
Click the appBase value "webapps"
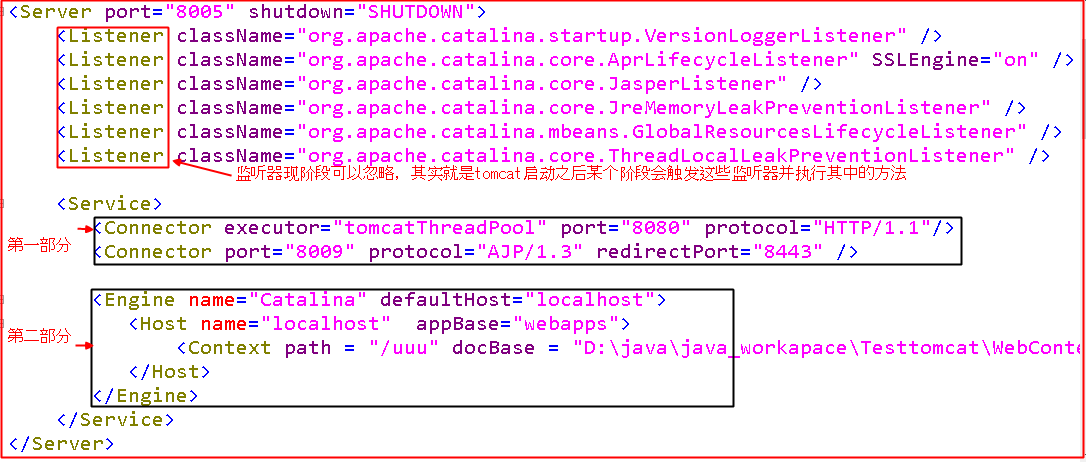tap(566, 324)
